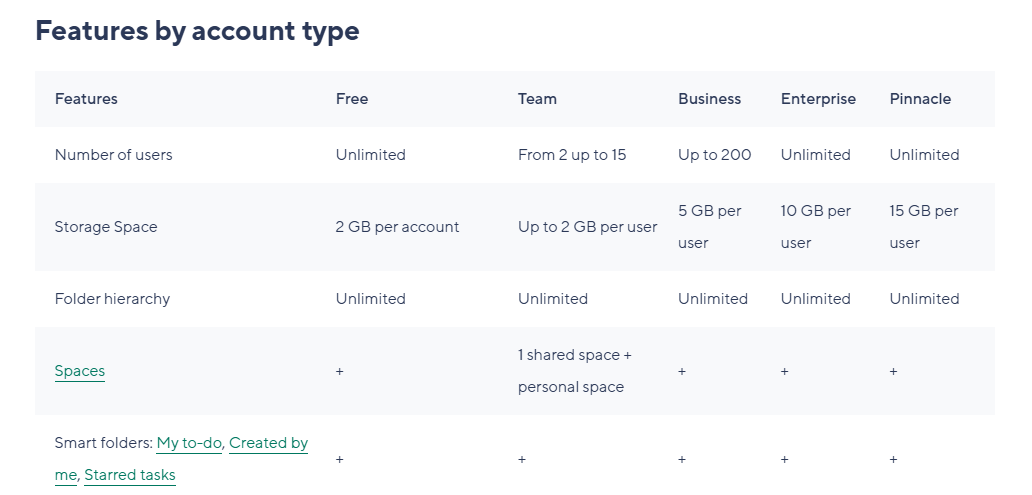This screenshot has width=1032, height=495.
Task: Select the Folder hierarchy row label
Action: coord(112,299)
